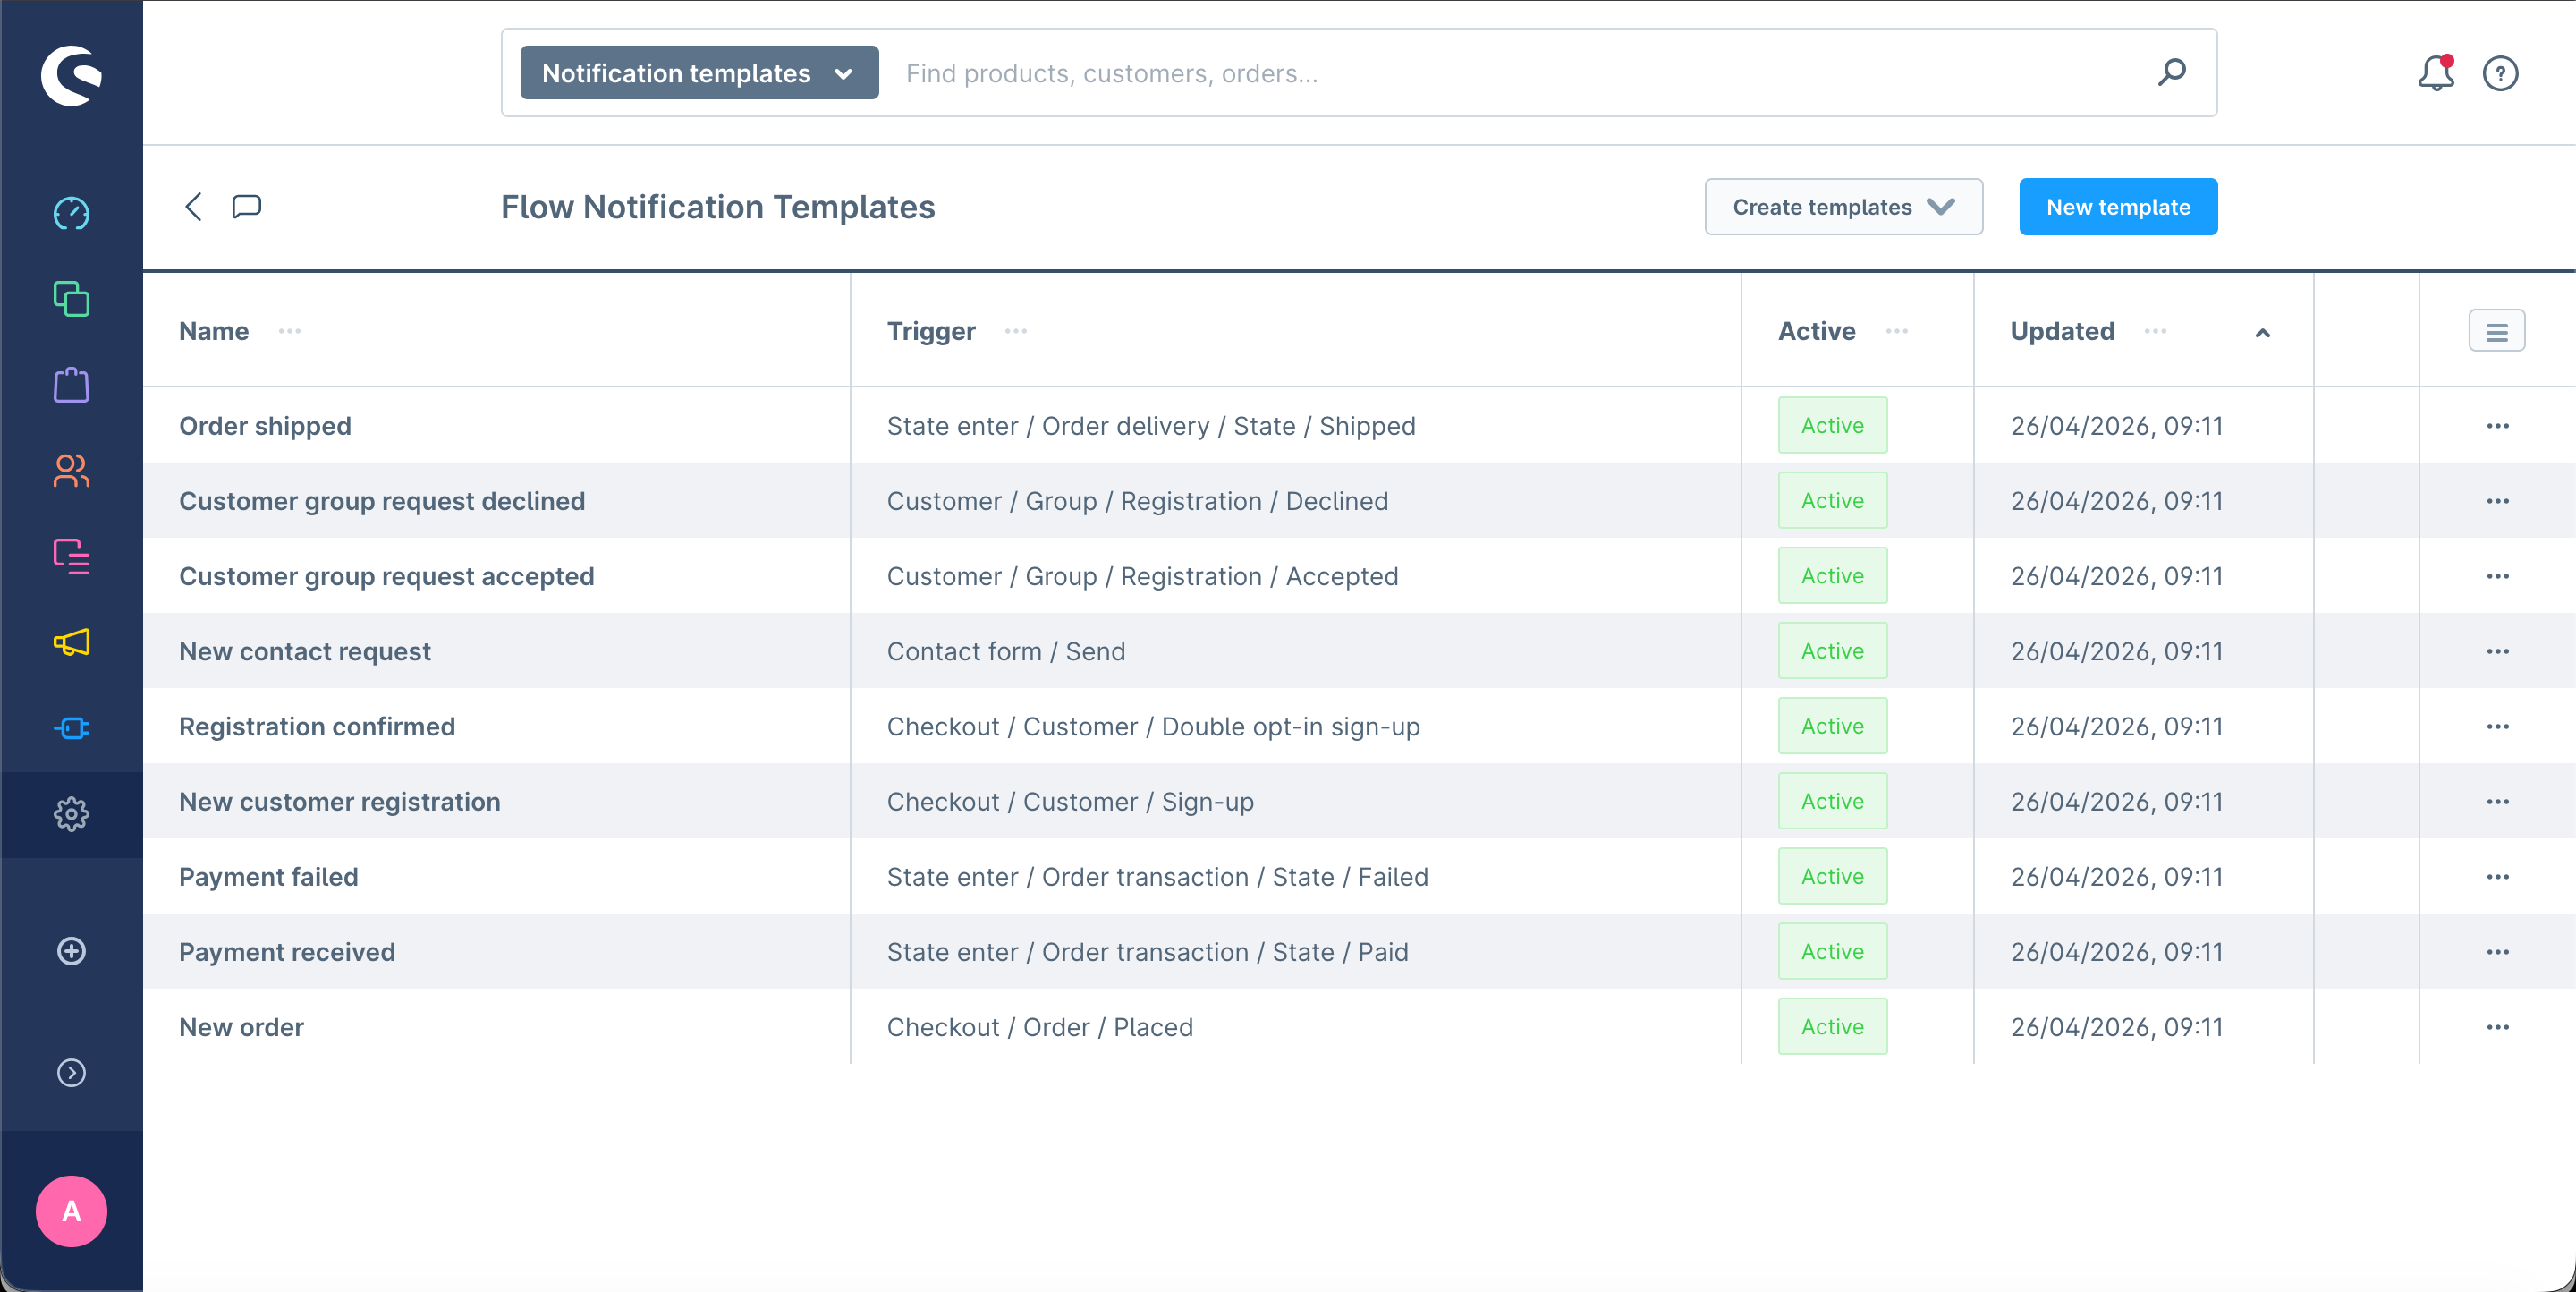2576x1292 pixels.
Task: Expand the Create templates dropdown
Action: 1843,207
